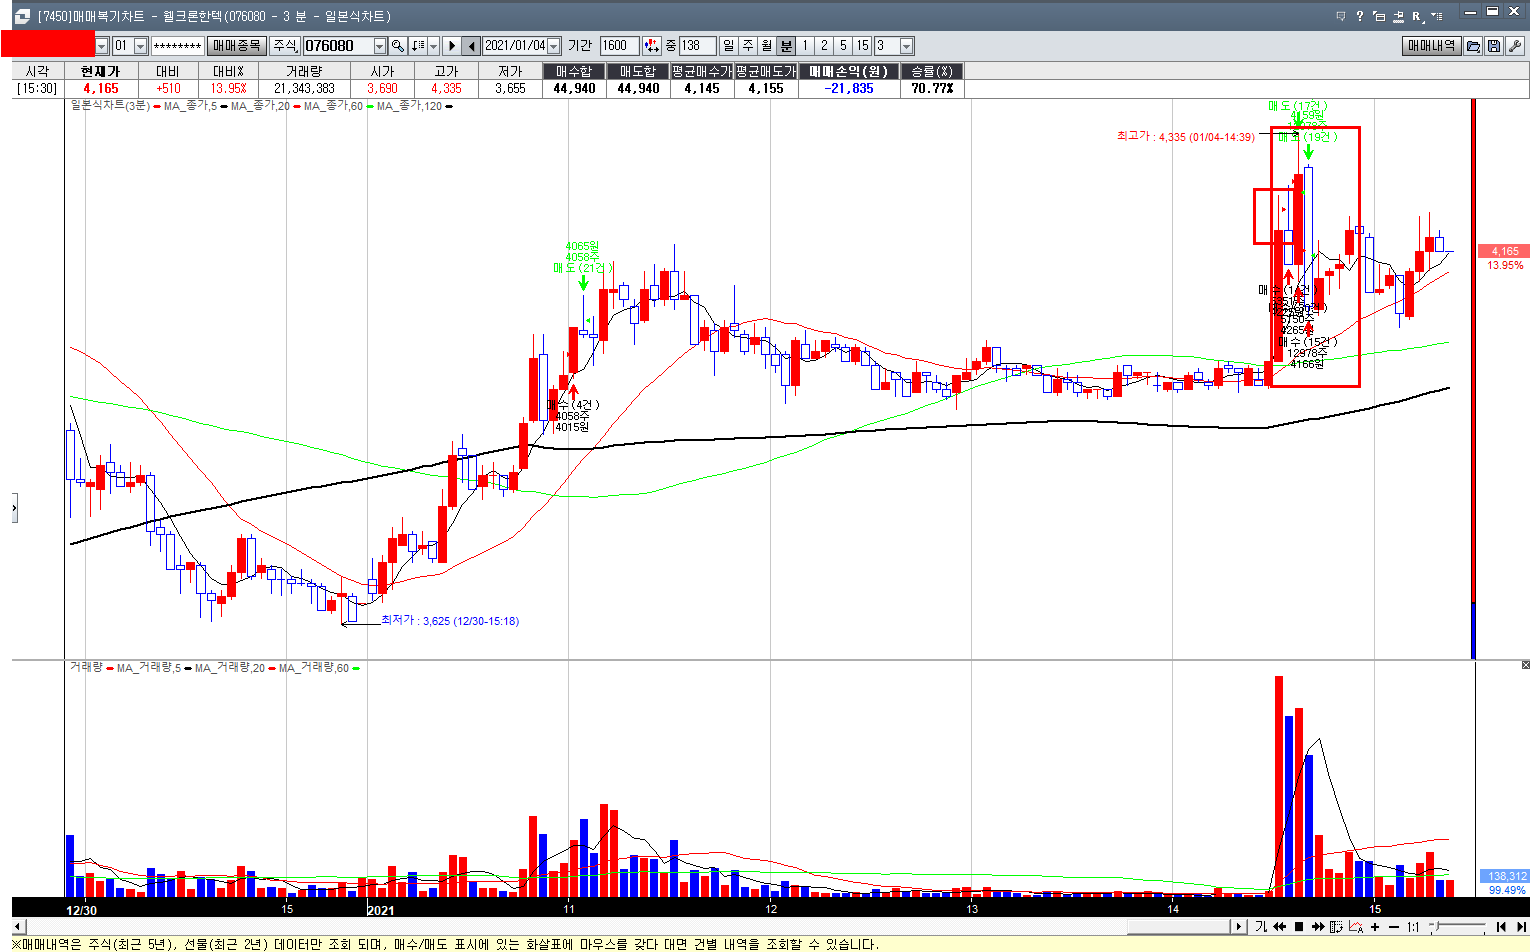Click the 주식 button
This screenshot has height=952, width=1530.
click(285, 46)
